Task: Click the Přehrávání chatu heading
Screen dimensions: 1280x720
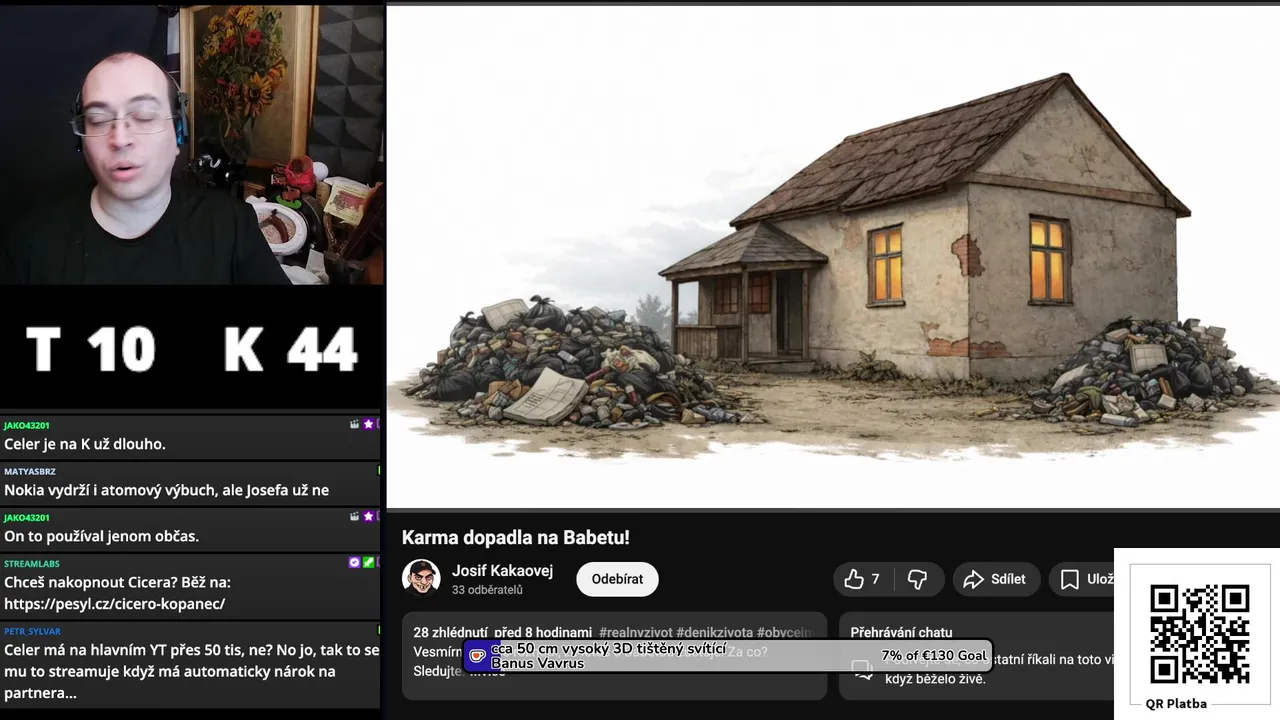Action: [x=901, y=633]
